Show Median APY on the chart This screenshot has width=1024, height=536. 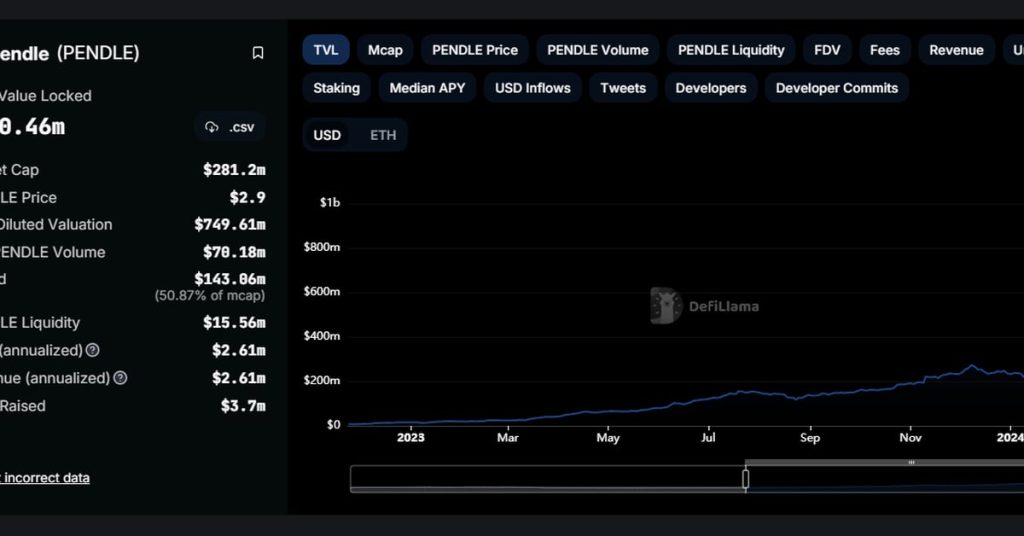(x=427, y=88)
